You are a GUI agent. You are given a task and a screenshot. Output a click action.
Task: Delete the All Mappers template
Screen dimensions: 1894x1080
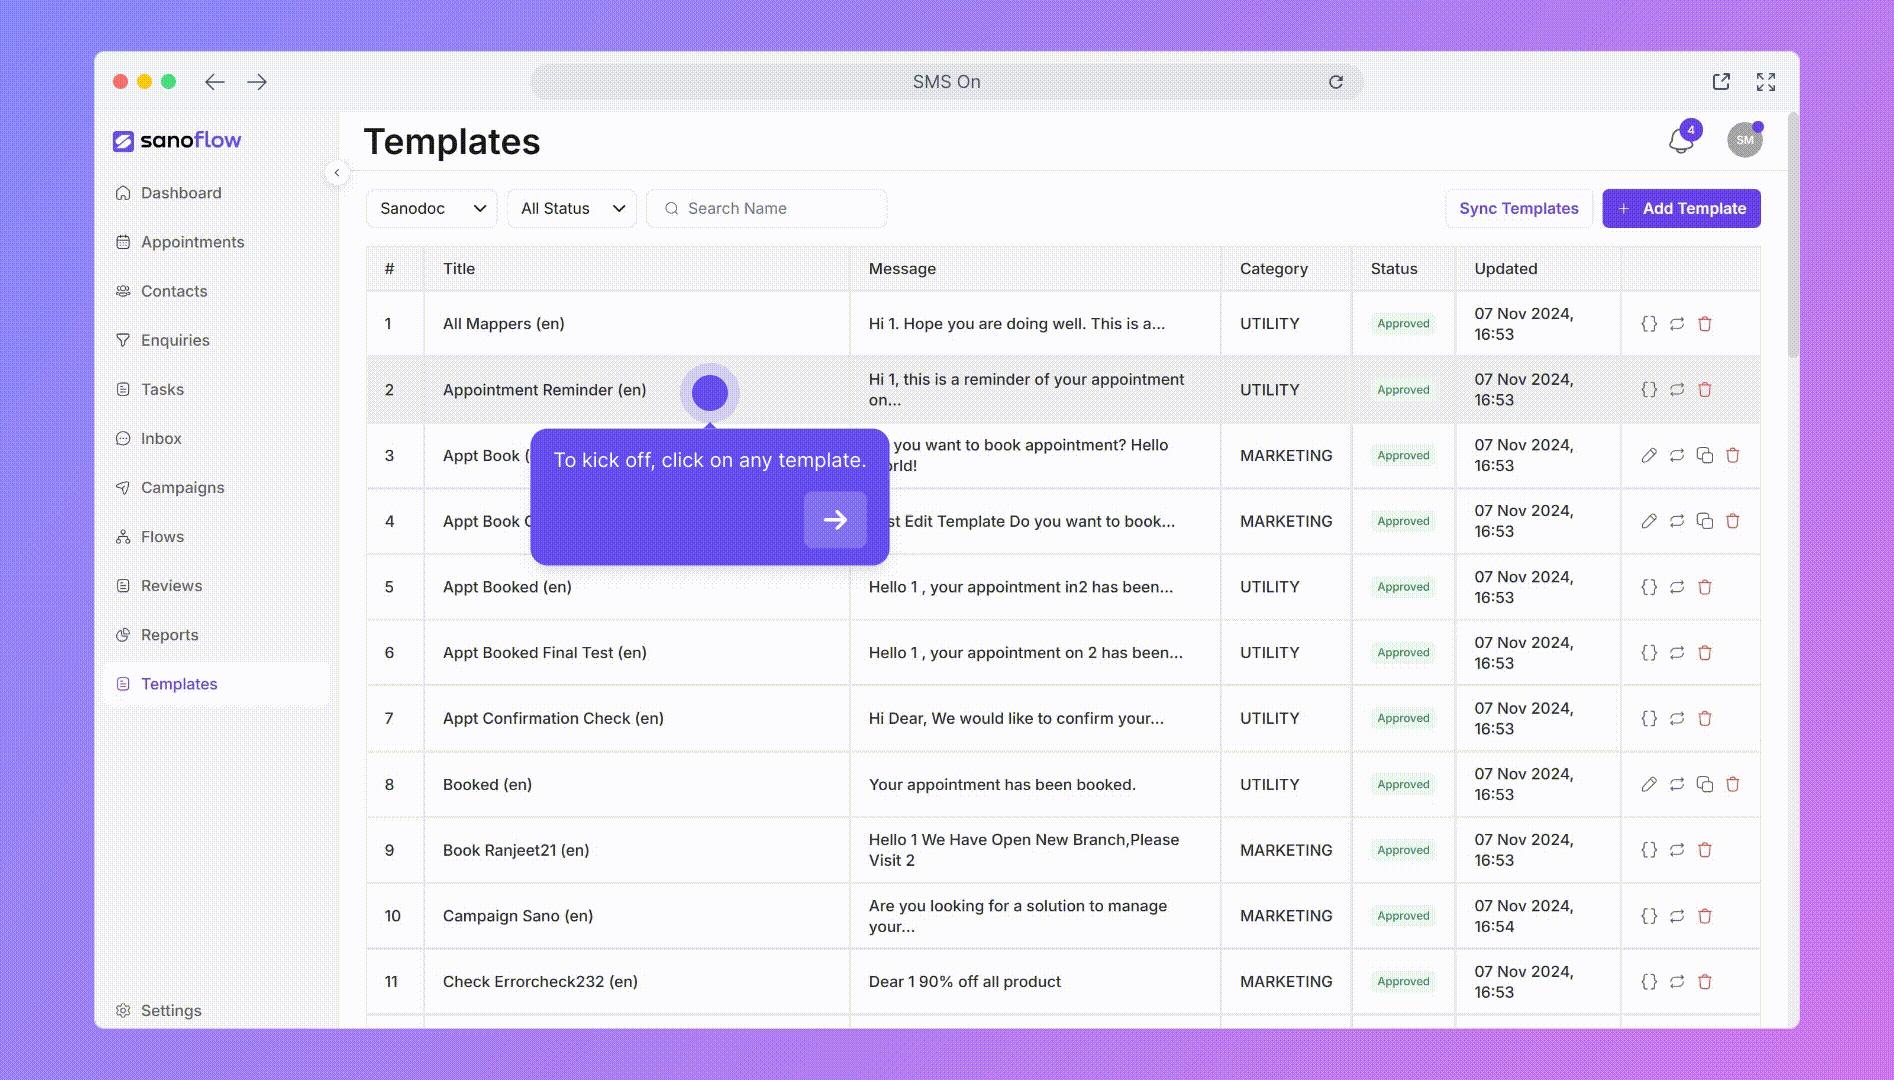pos(1705,324)
